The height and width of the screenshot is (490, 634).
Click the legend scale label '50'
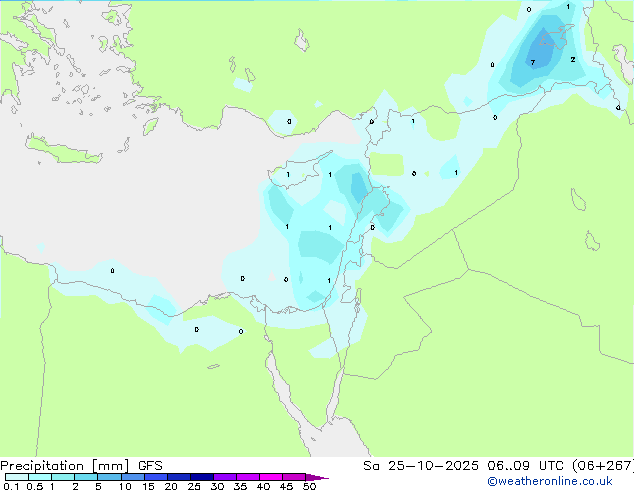[x=309, y=486]
